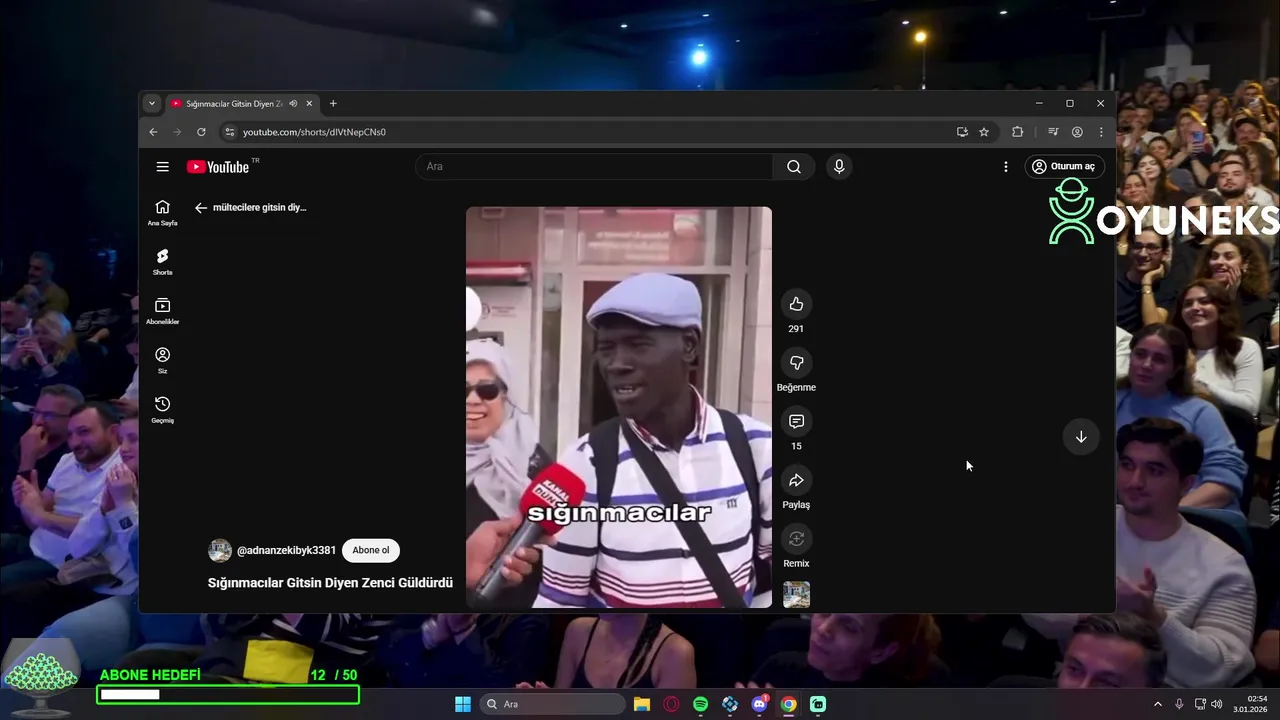
Task: Open channel @adnanzekibyk3381
Action: pyautogui.click(x=286, y=551)
